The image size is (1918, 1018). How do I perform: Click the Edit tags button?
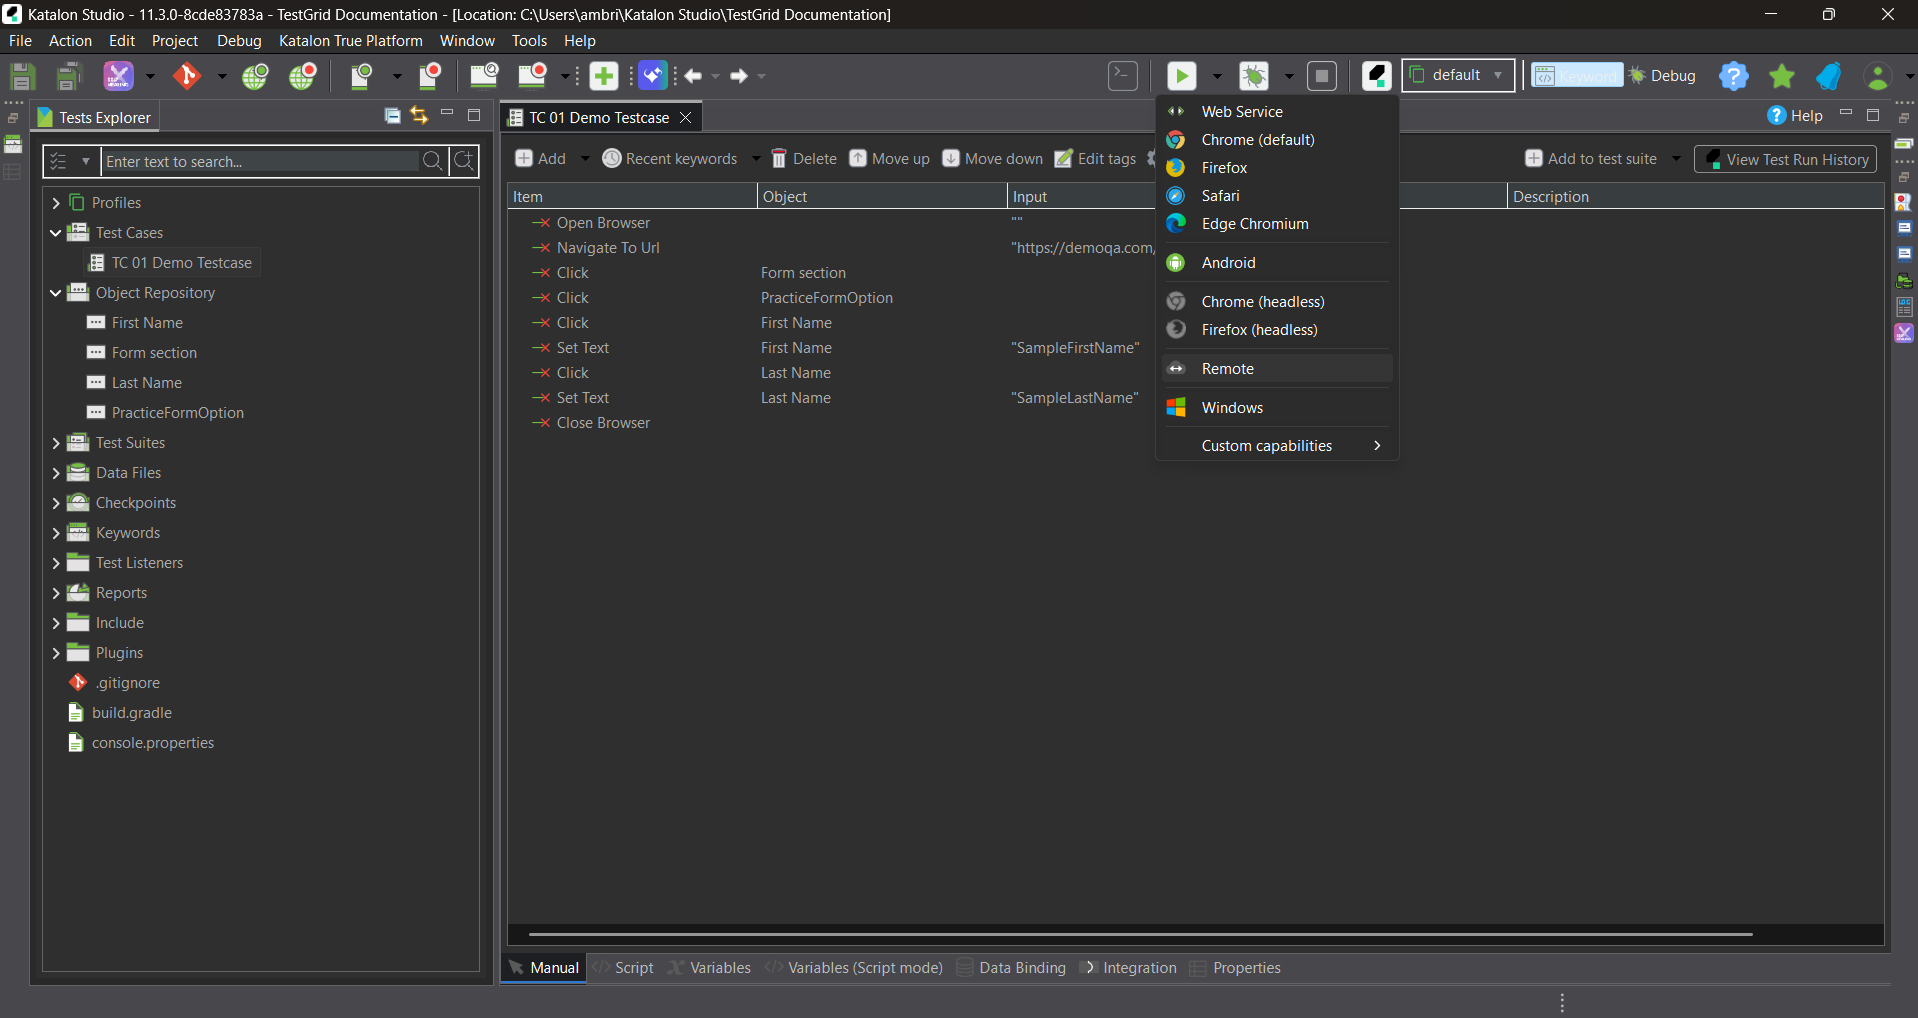(1096, 159)
